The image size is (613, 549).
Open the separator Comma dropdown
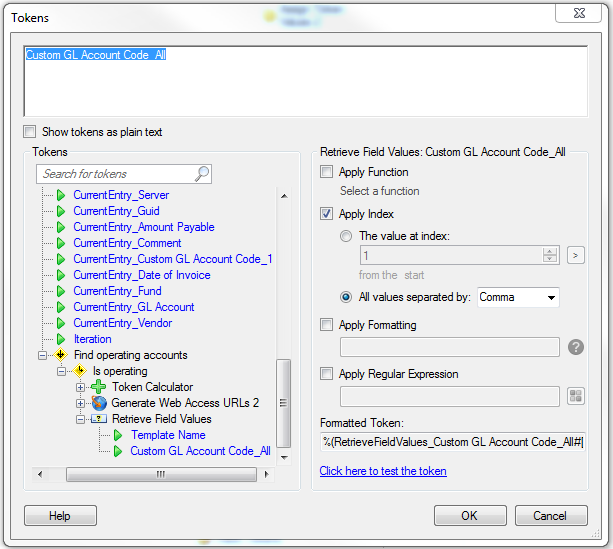tap(518, 297)
